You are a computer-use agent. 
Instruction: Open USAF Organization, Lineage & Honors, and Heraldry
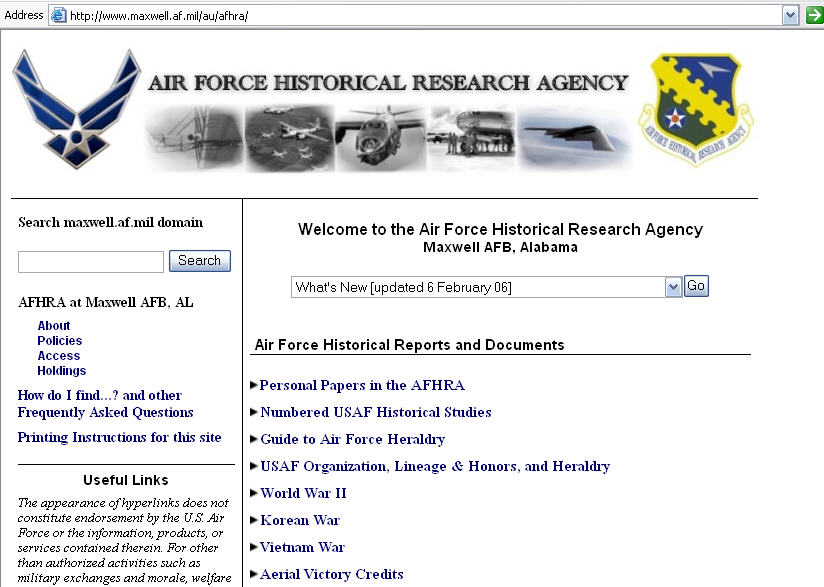coord(435,466)
